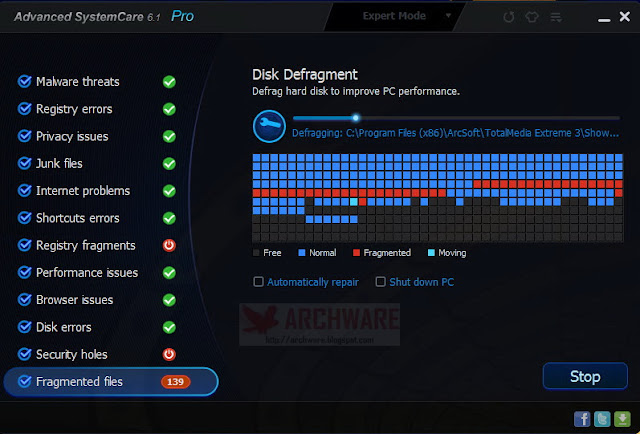The height and width of the screenshot is (434, 640).
Task: Open the more options menu icon
Action: (x=556, y=17)
